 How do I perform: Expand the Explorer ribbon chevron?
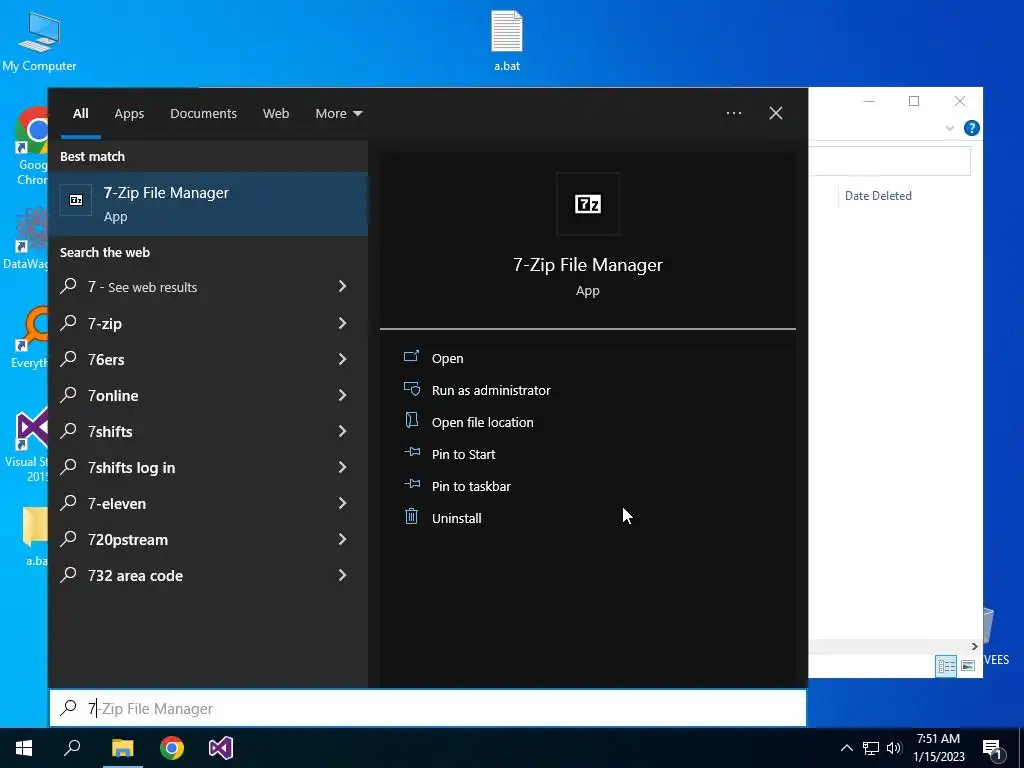[x=950, y=128]
